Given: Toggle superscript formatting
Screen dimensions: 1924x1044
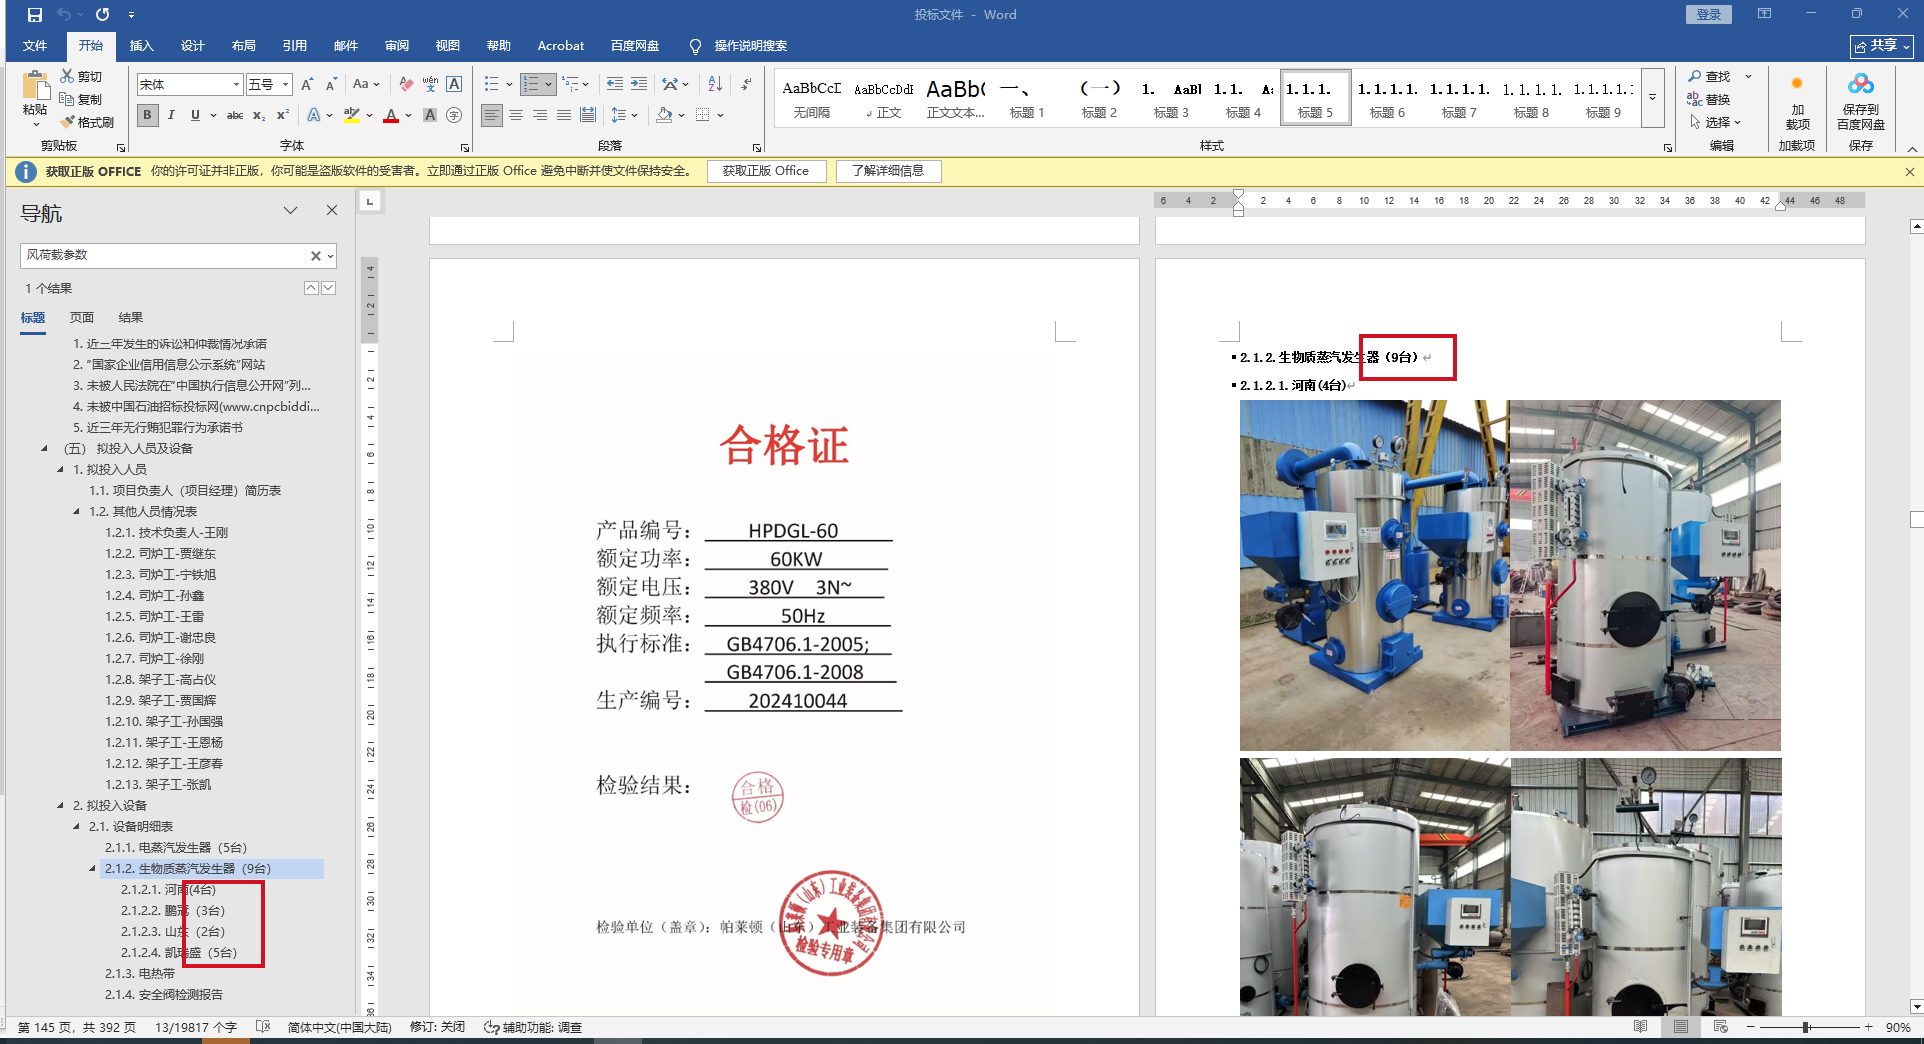Looking at the screenshot, I should pyautogui.click(x=283, y=115).
